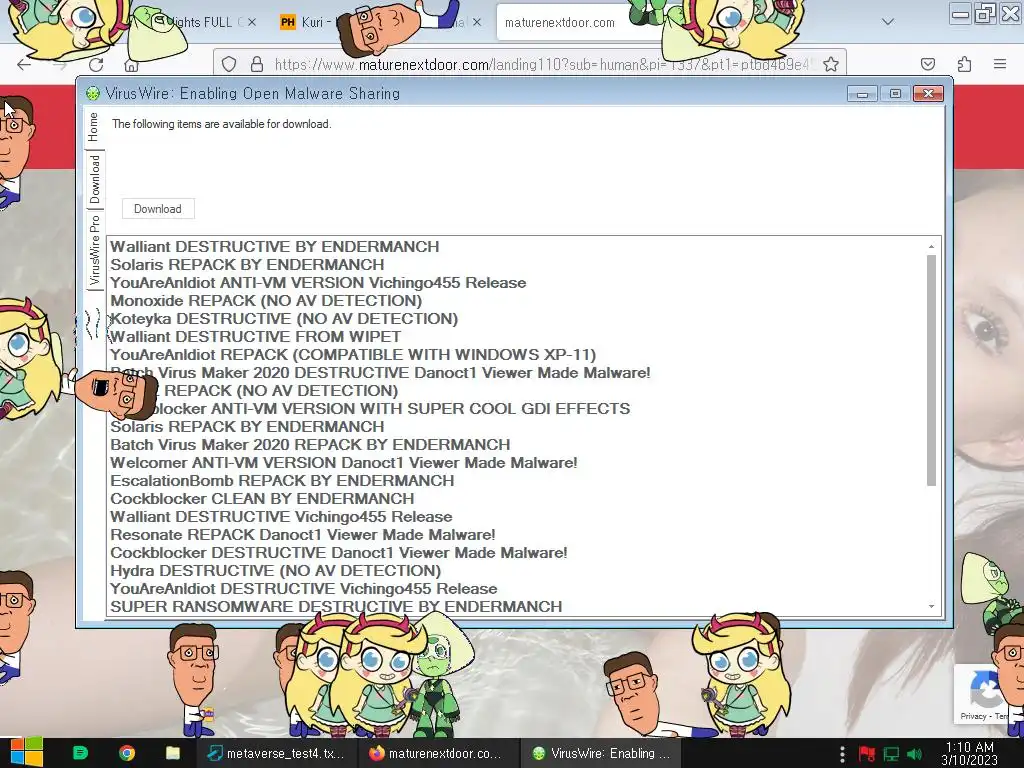
Task: Switch to metaverse_test4.txt taskbar window
Action: [276, 753]
